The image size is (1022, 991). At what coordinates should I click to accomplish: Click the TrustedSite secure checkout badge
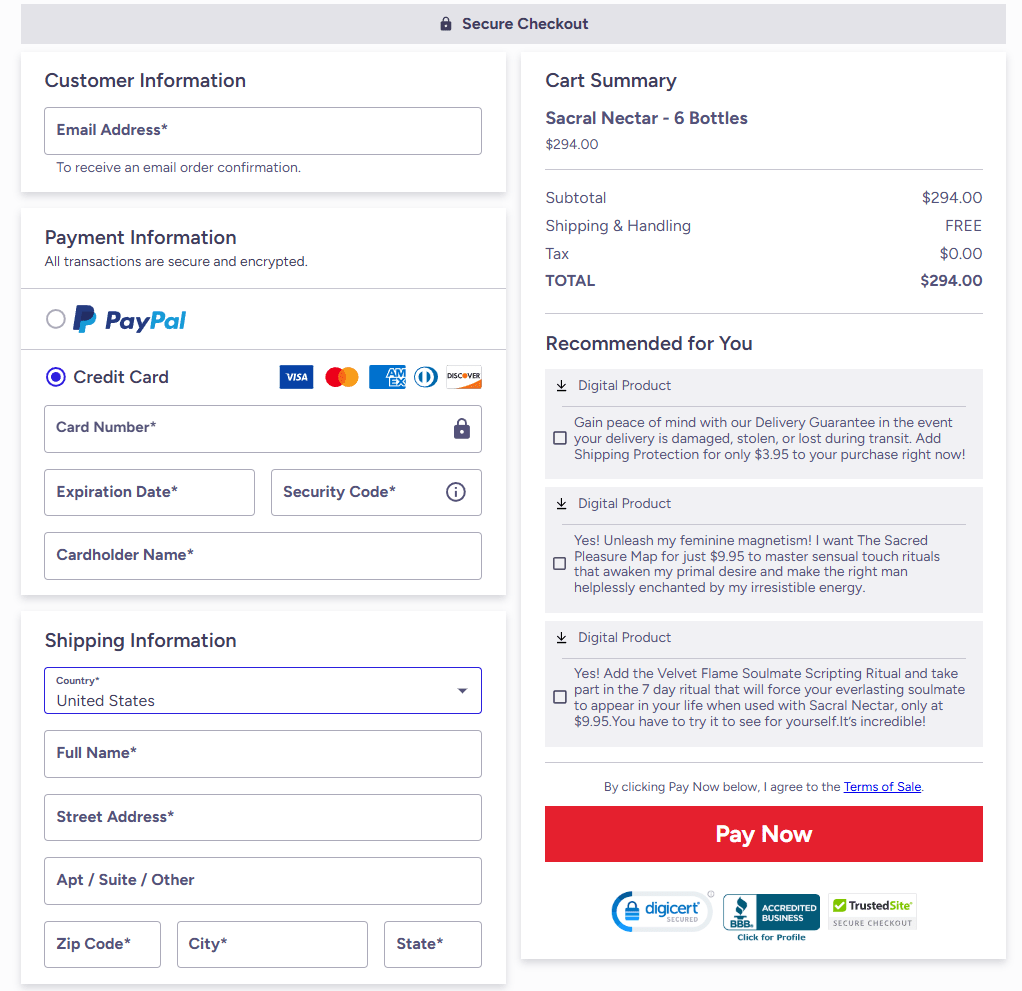tap(872, 911)
